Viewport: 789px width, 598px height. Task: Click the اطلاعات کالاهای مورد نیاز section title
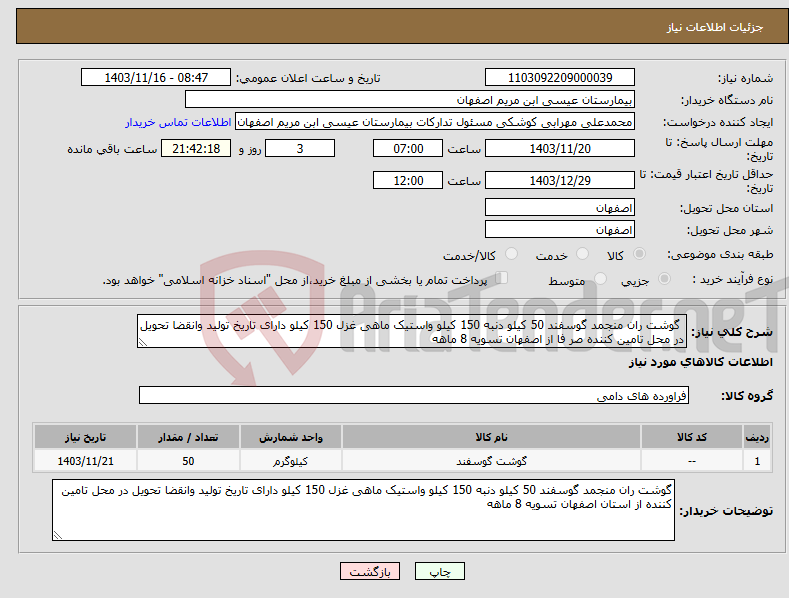coord(700,362)
